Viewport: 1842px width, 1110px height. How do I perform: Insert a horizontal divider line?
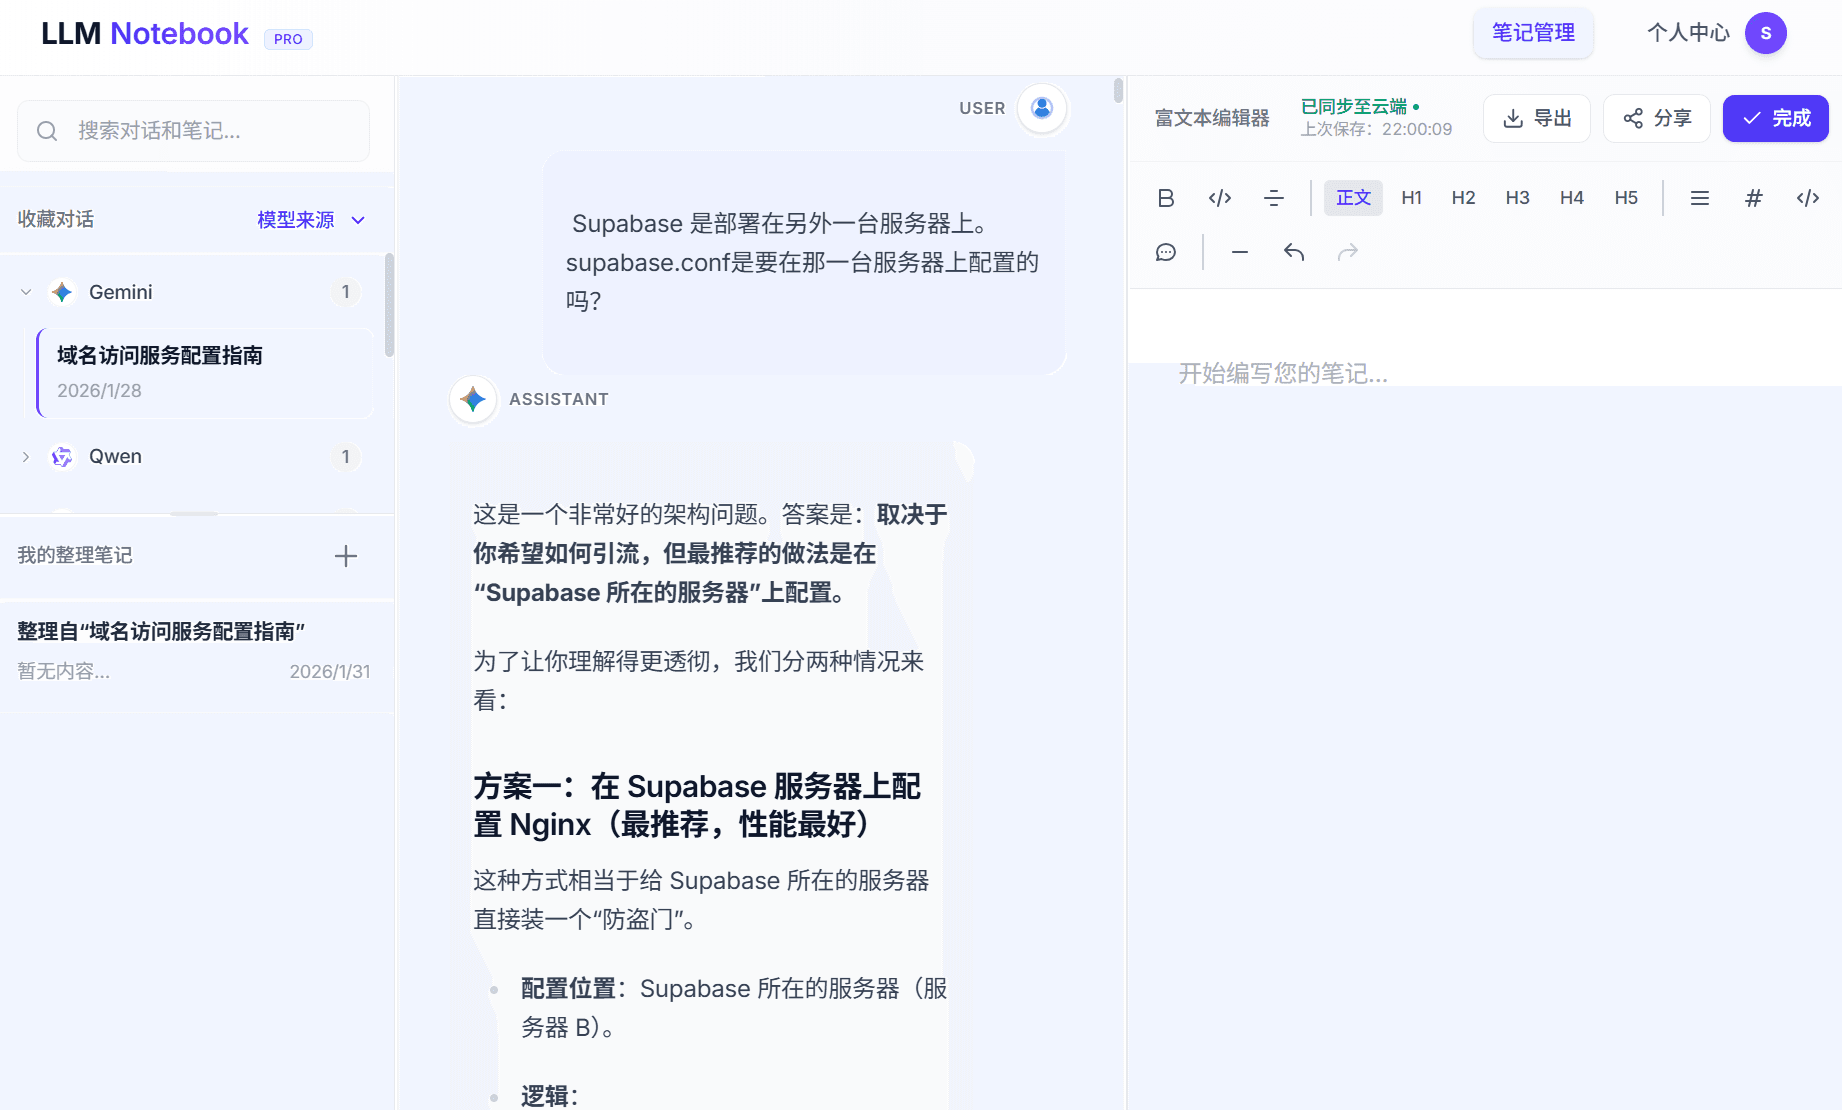[1239, 252]
